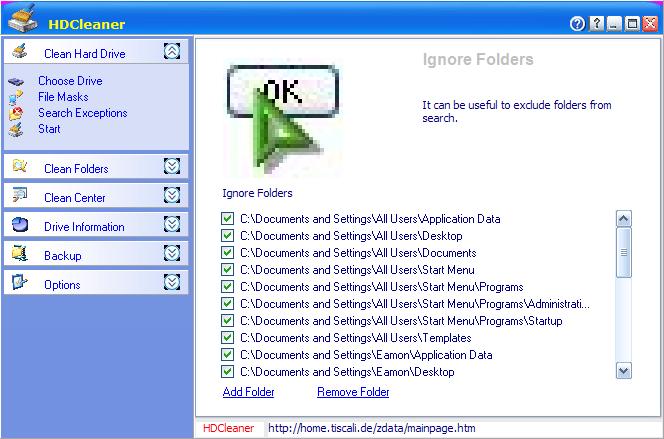Expand the Options section
This screenshot has height=439, width=664.
click(x=172, y=282)
